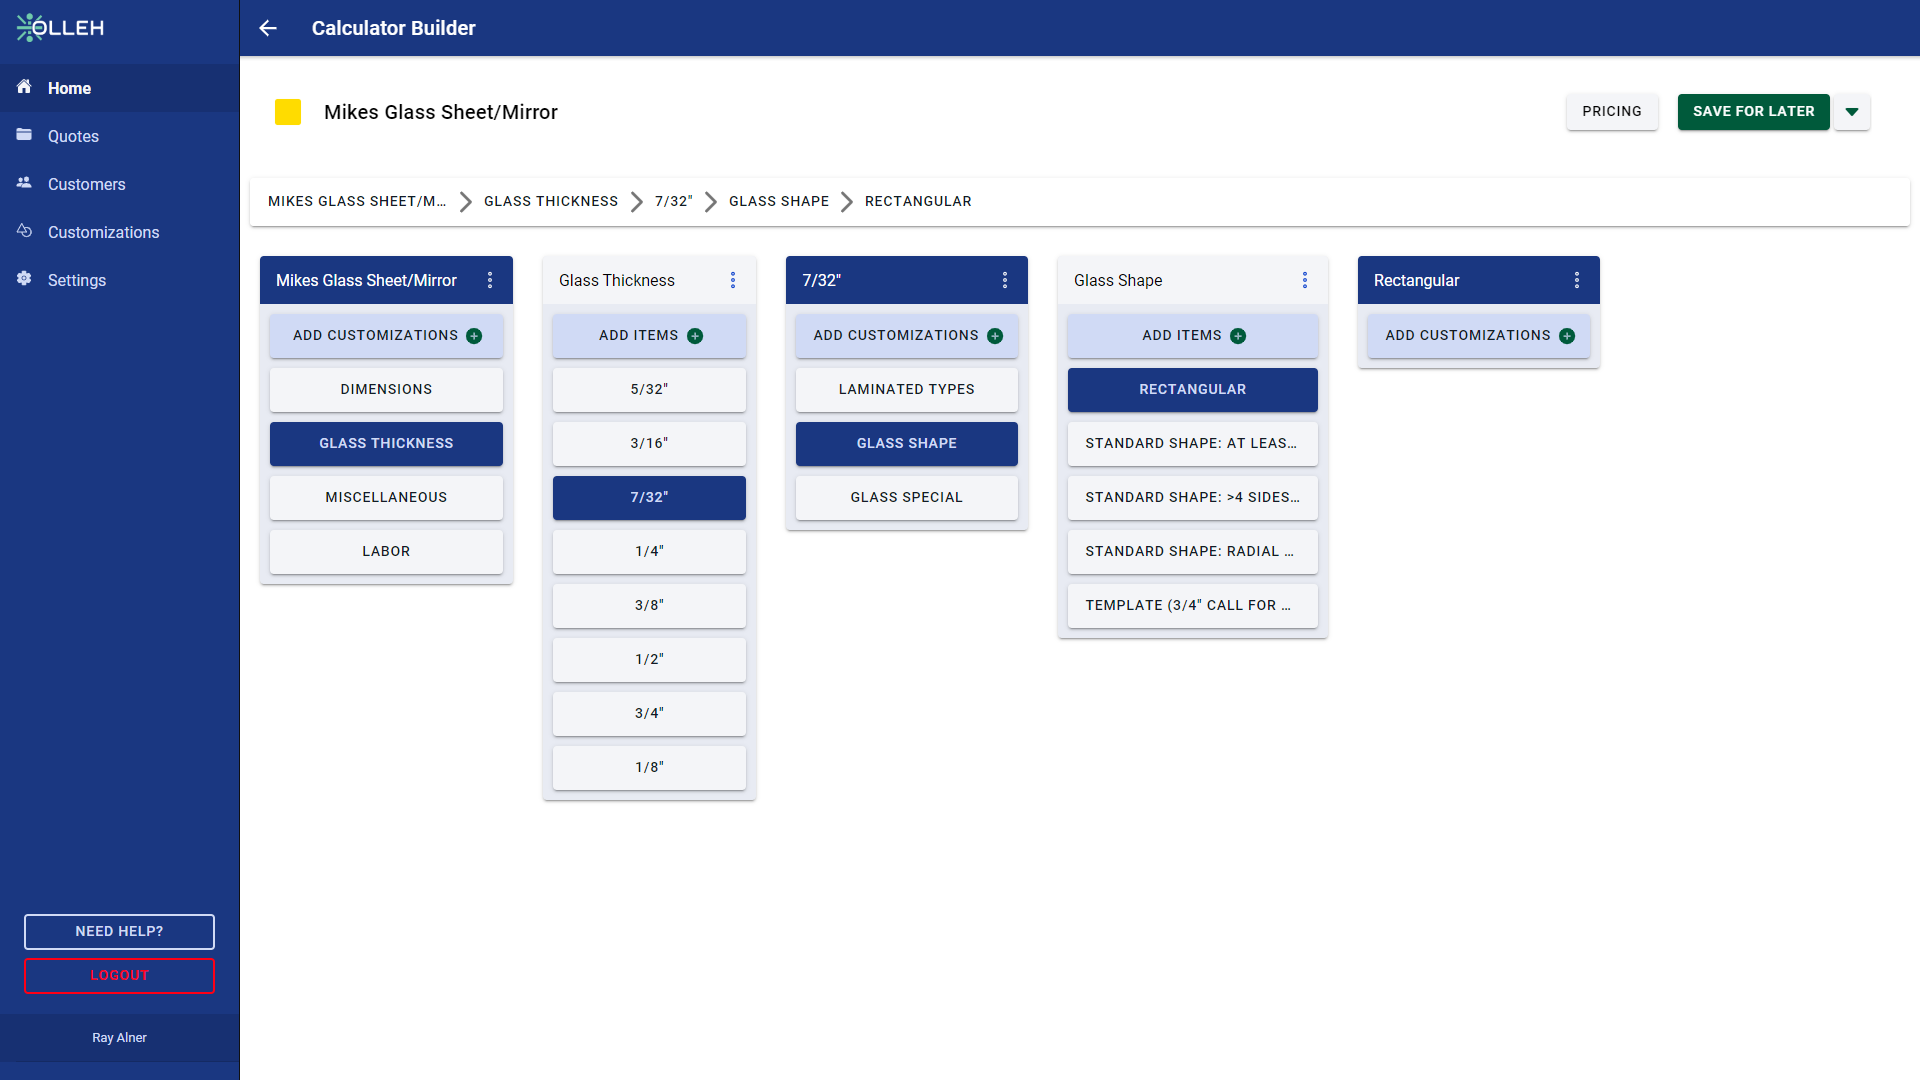1920x1080 pixels.
Task: Click the Pricing button
Action: [1612, 112]
